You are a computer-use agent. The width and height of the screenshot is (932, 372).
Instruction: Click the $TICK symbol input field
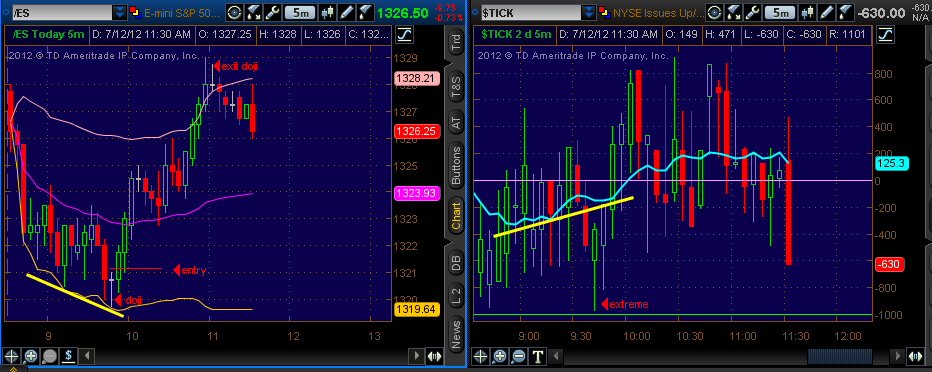point(531,12)
